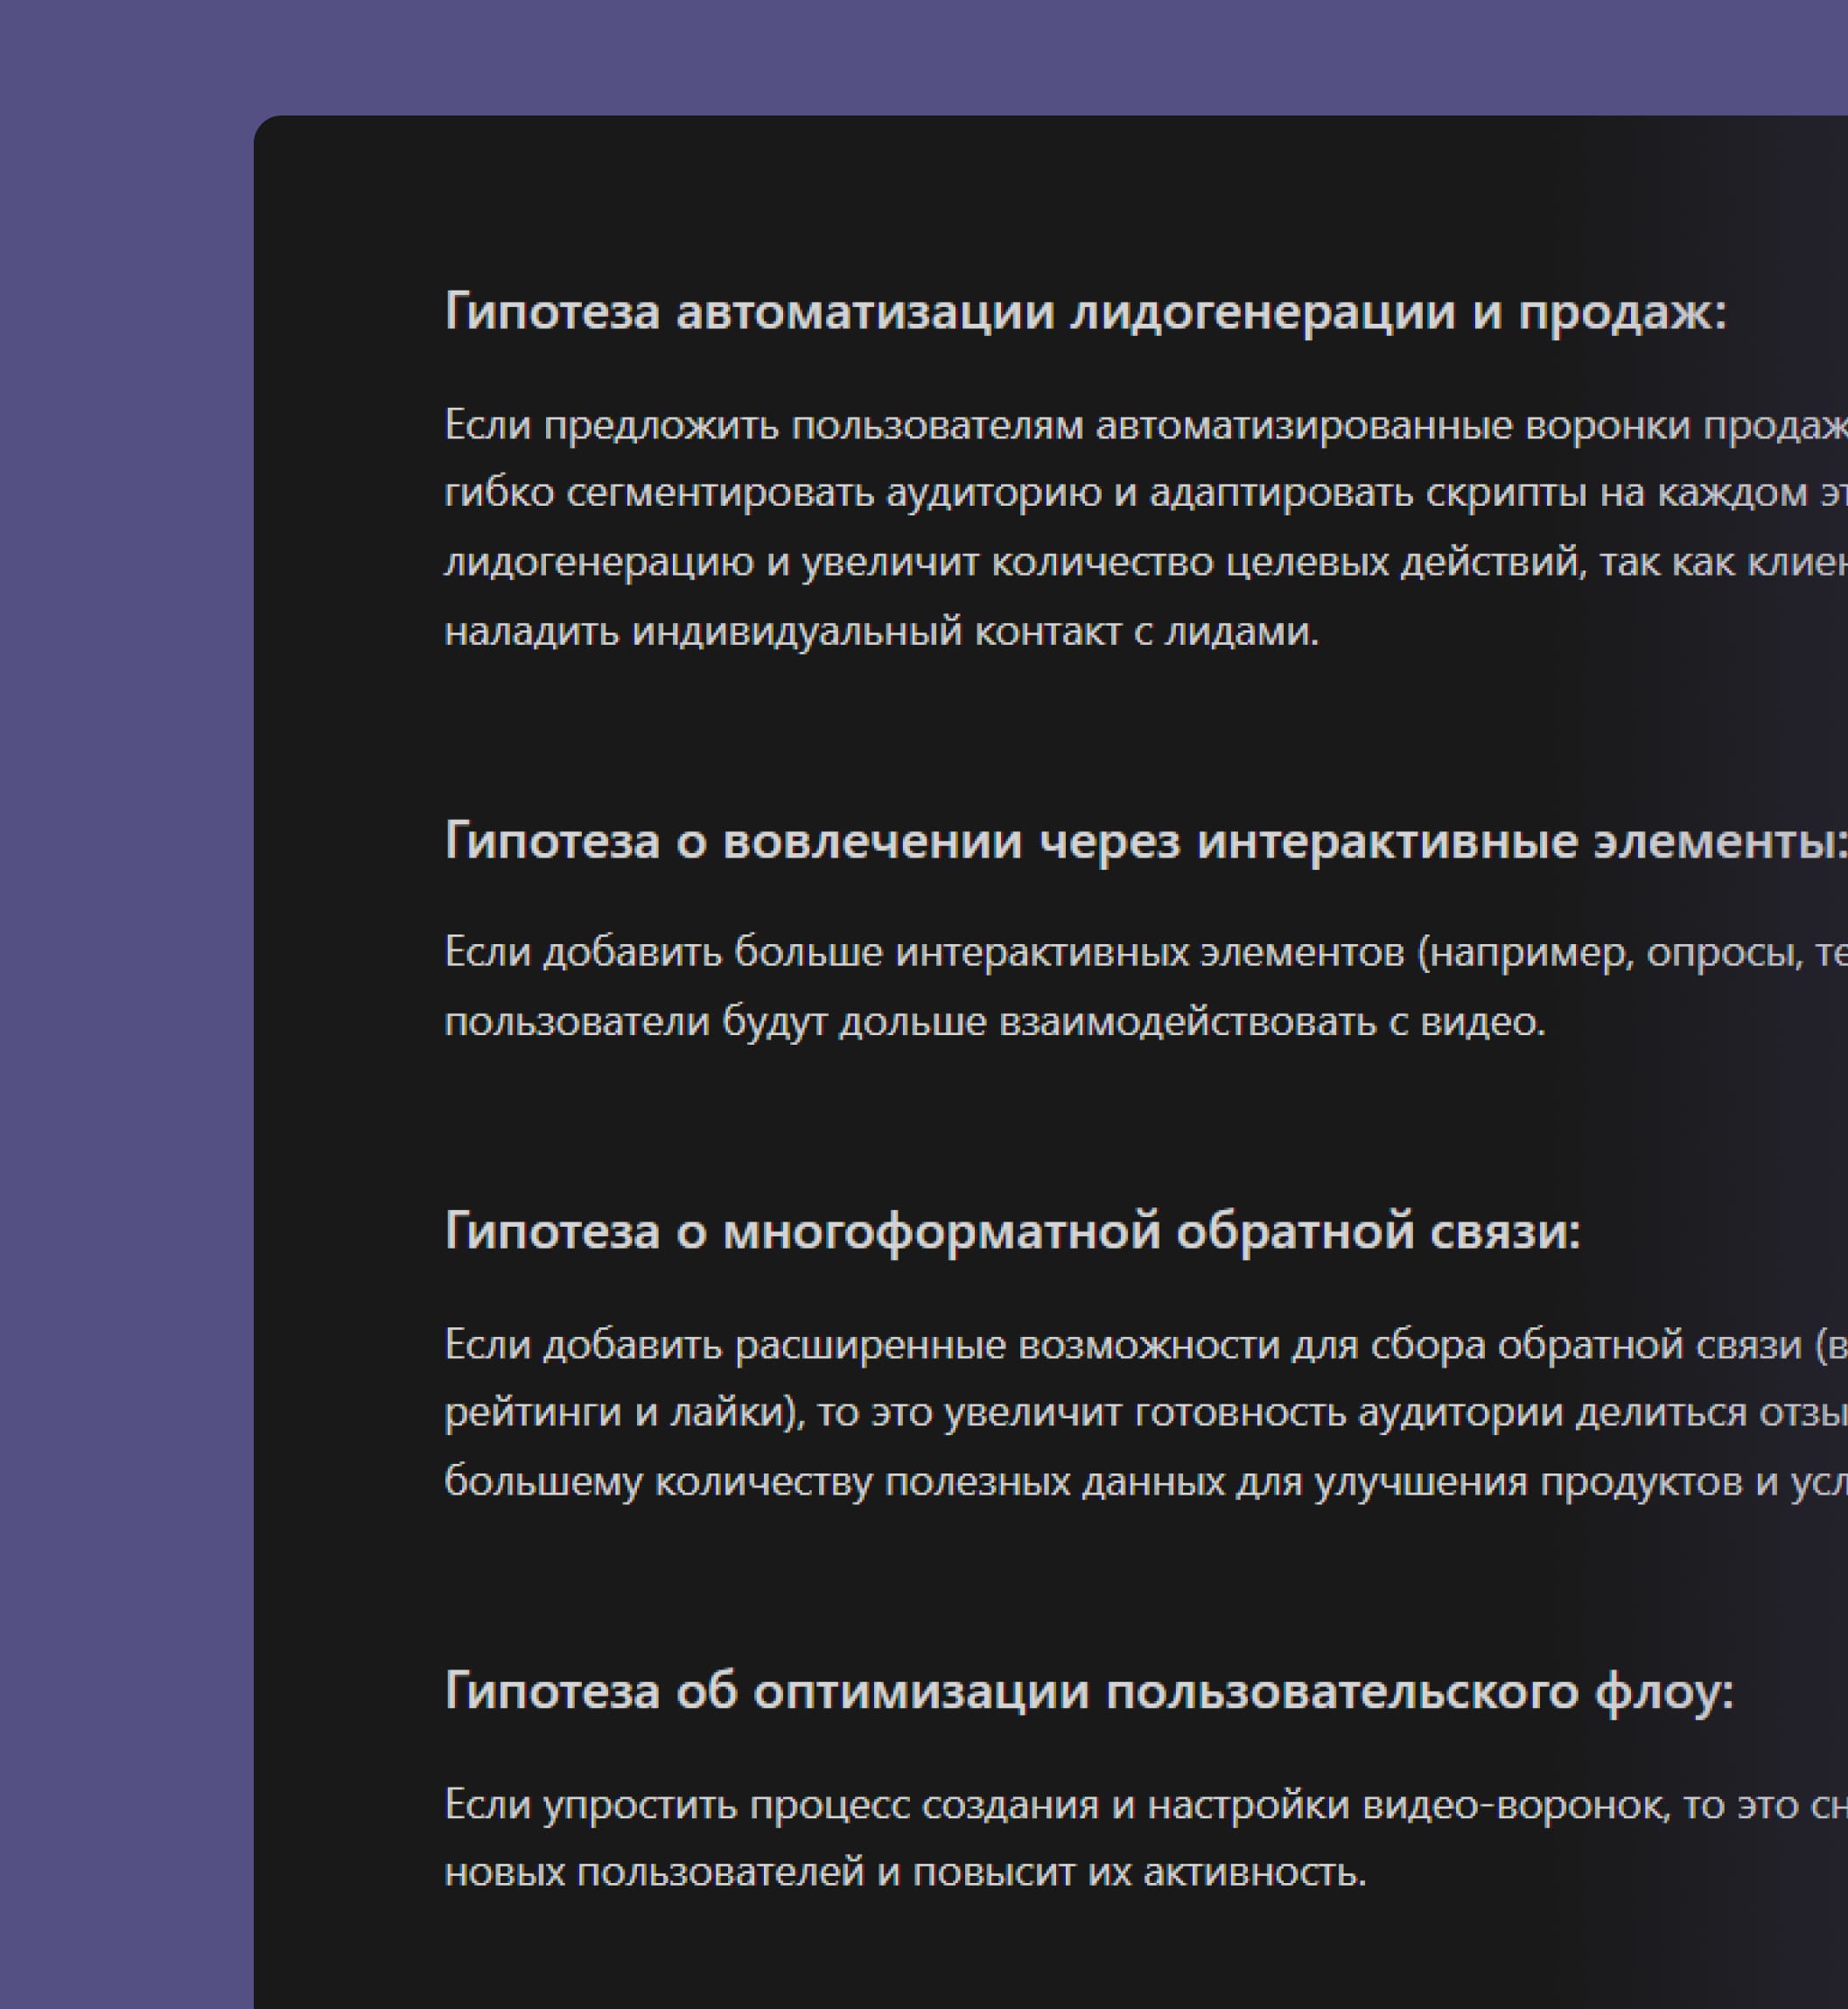Click line starting 'большему количеству полезных данных'
This screenshot has height=2009, width=1848.
(1145, 1481)
